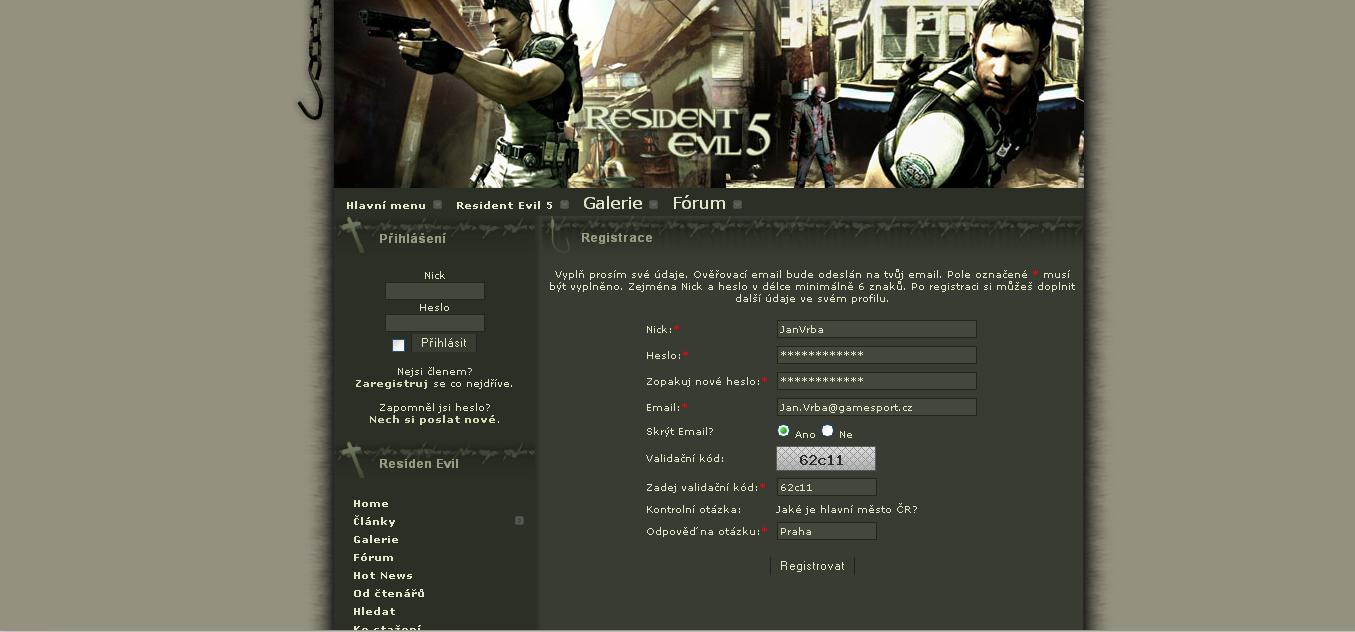Screen dimensions: 1355x632
Task: Open the Hlavní menu navigation item
Action: pyautogui.click(x=386, y=205)
